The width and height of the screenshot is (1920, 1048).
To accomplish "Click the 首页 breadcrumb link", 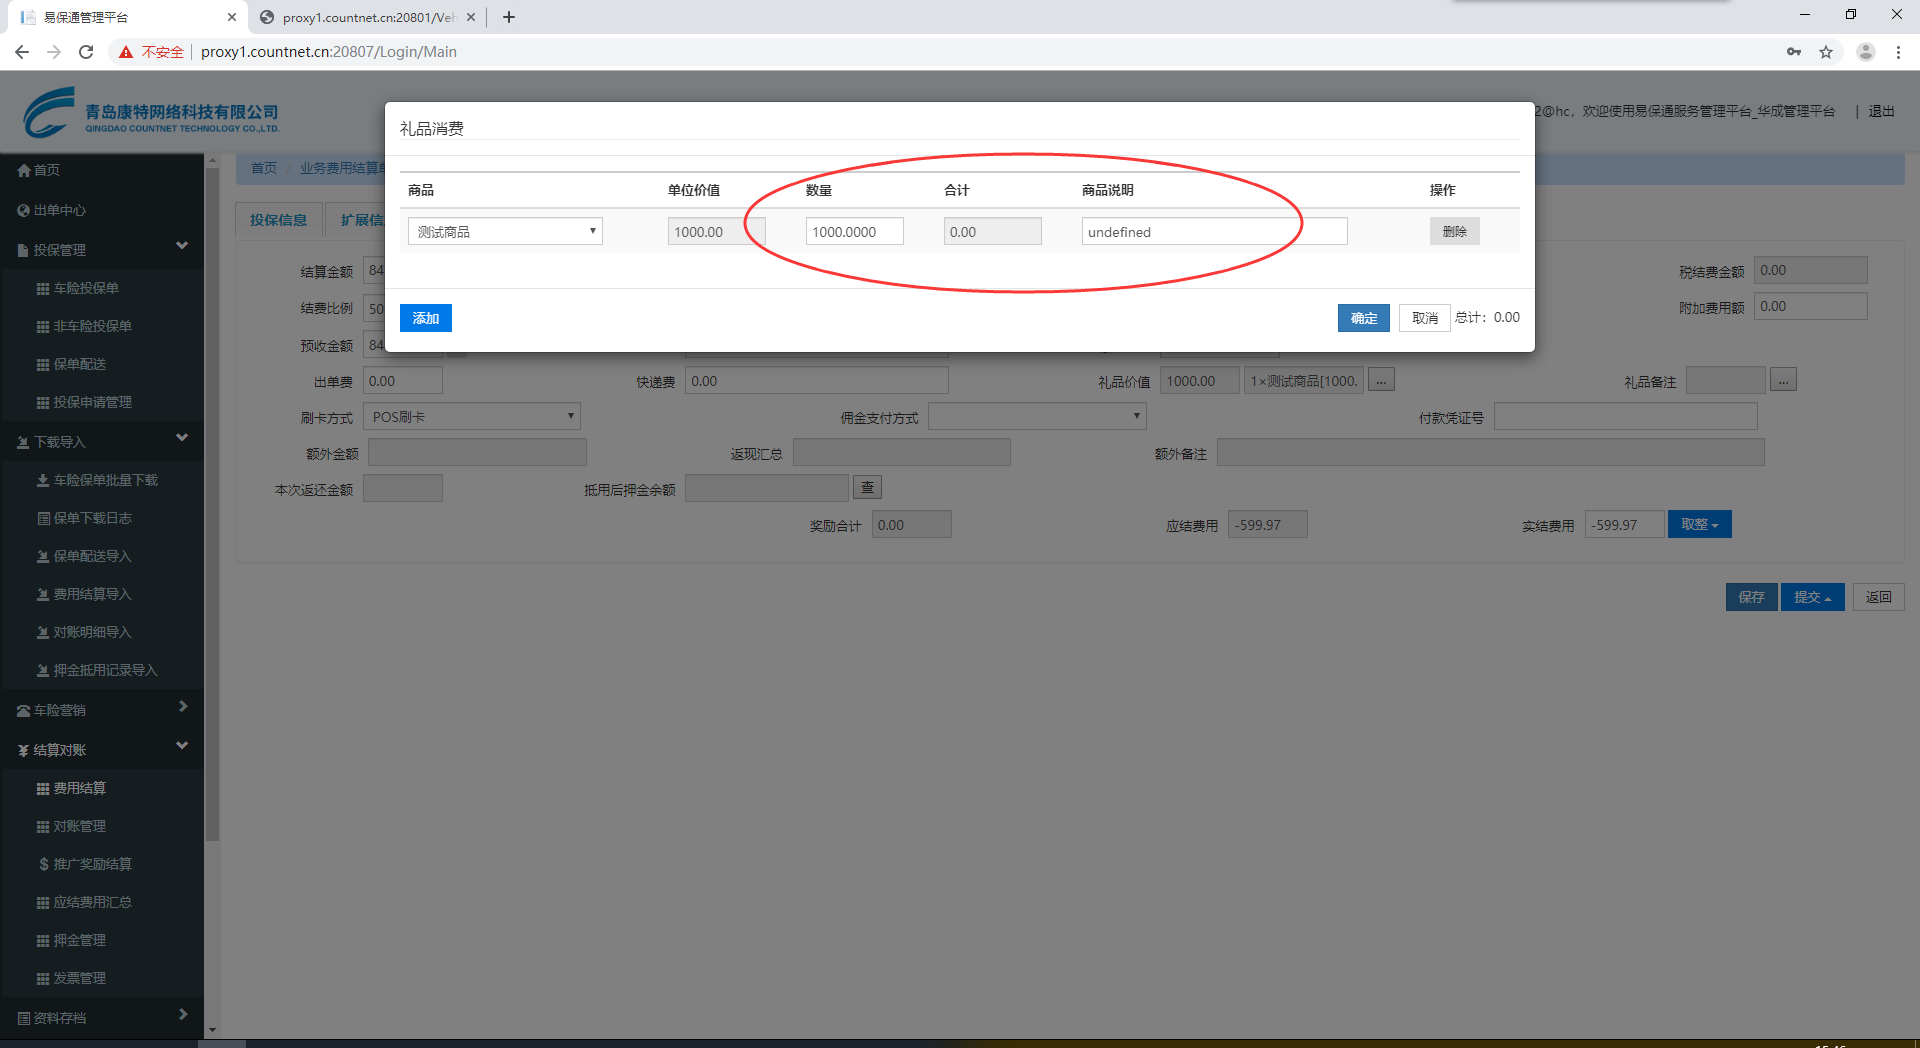I will tap(264, 168).
